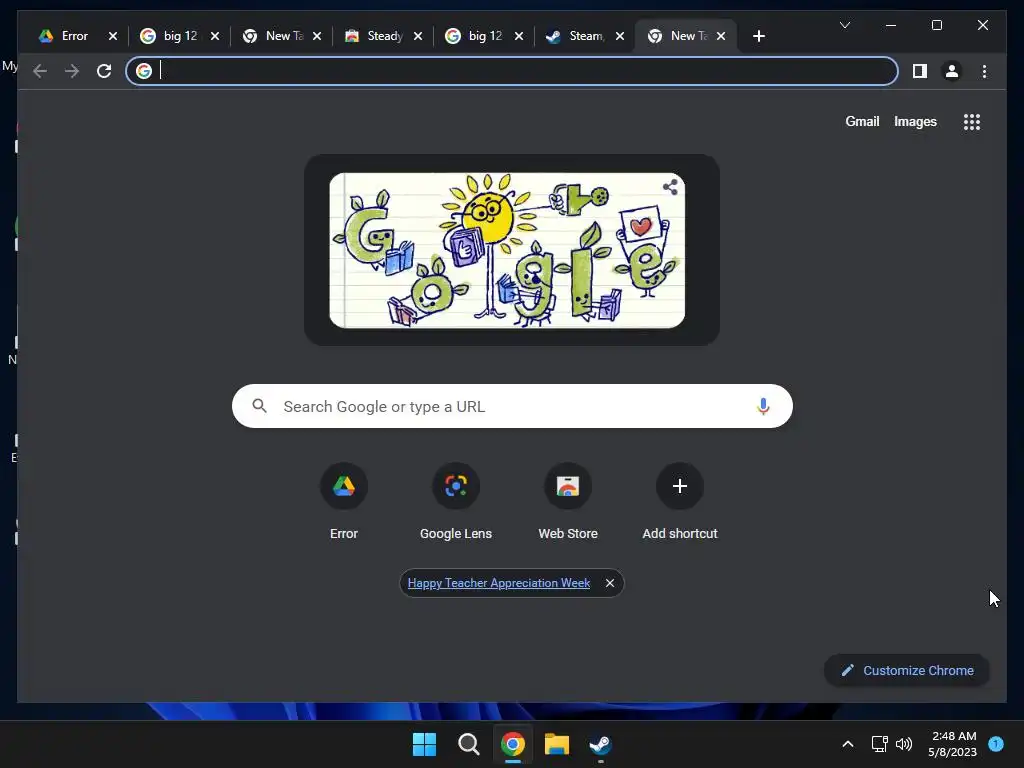Click the magnifier in the search box

tap(259, 406)
